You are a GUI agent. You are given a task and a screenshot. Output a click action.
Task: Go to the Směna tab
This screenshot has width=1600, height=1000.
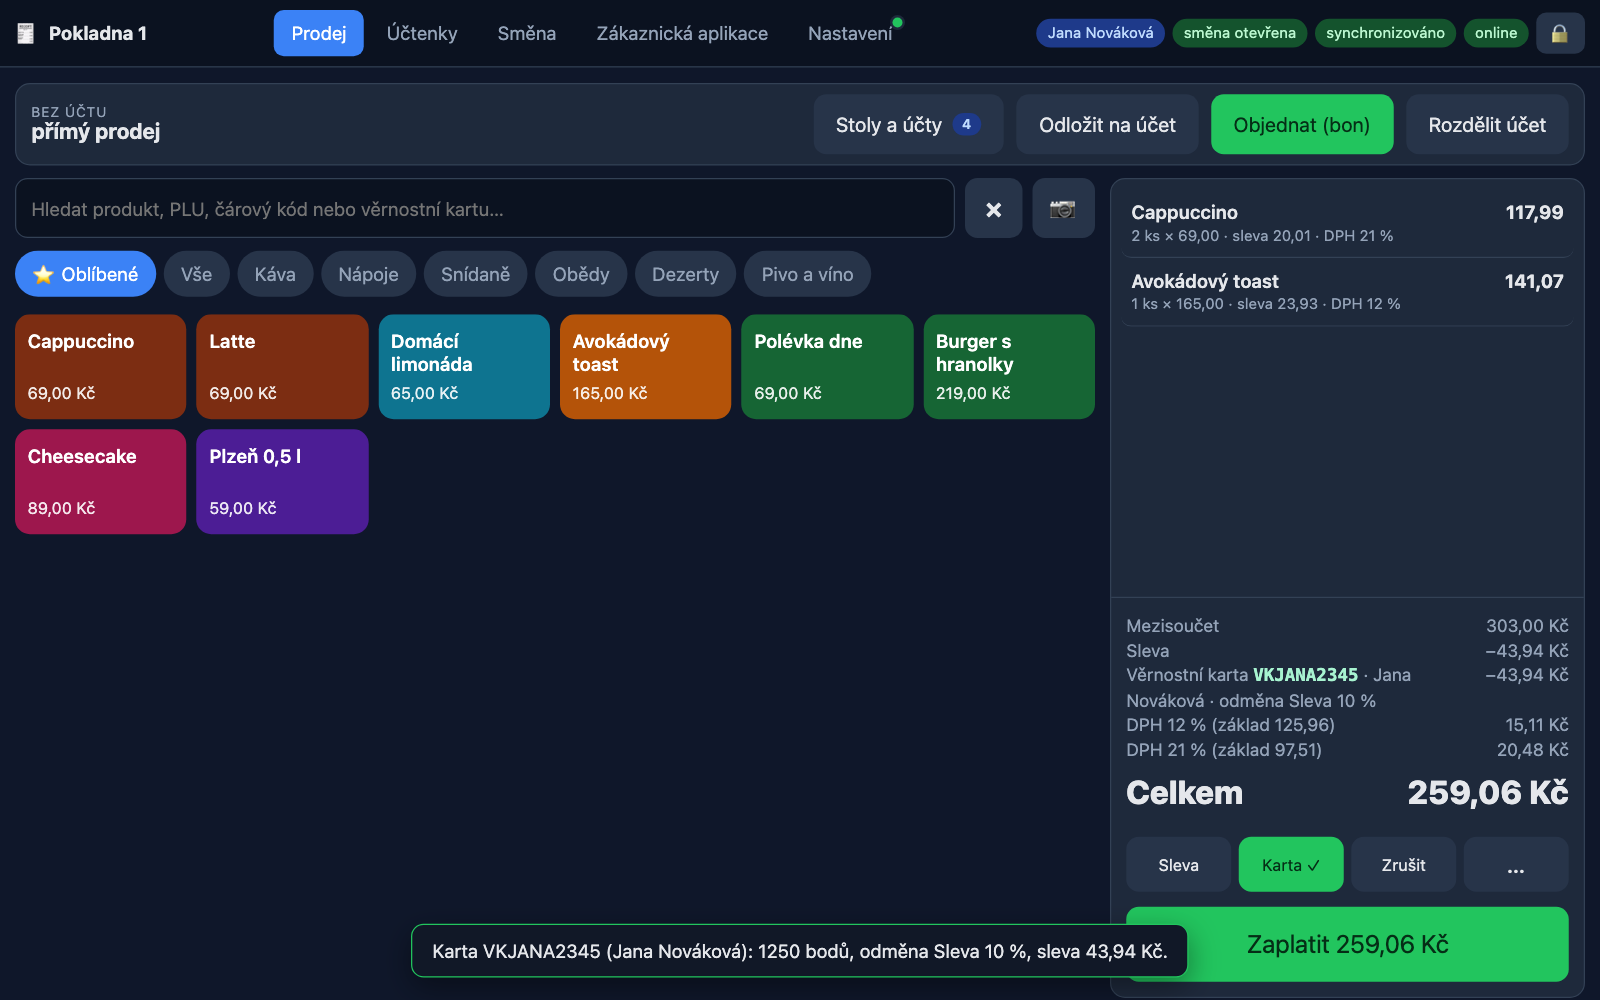point(527,33)
